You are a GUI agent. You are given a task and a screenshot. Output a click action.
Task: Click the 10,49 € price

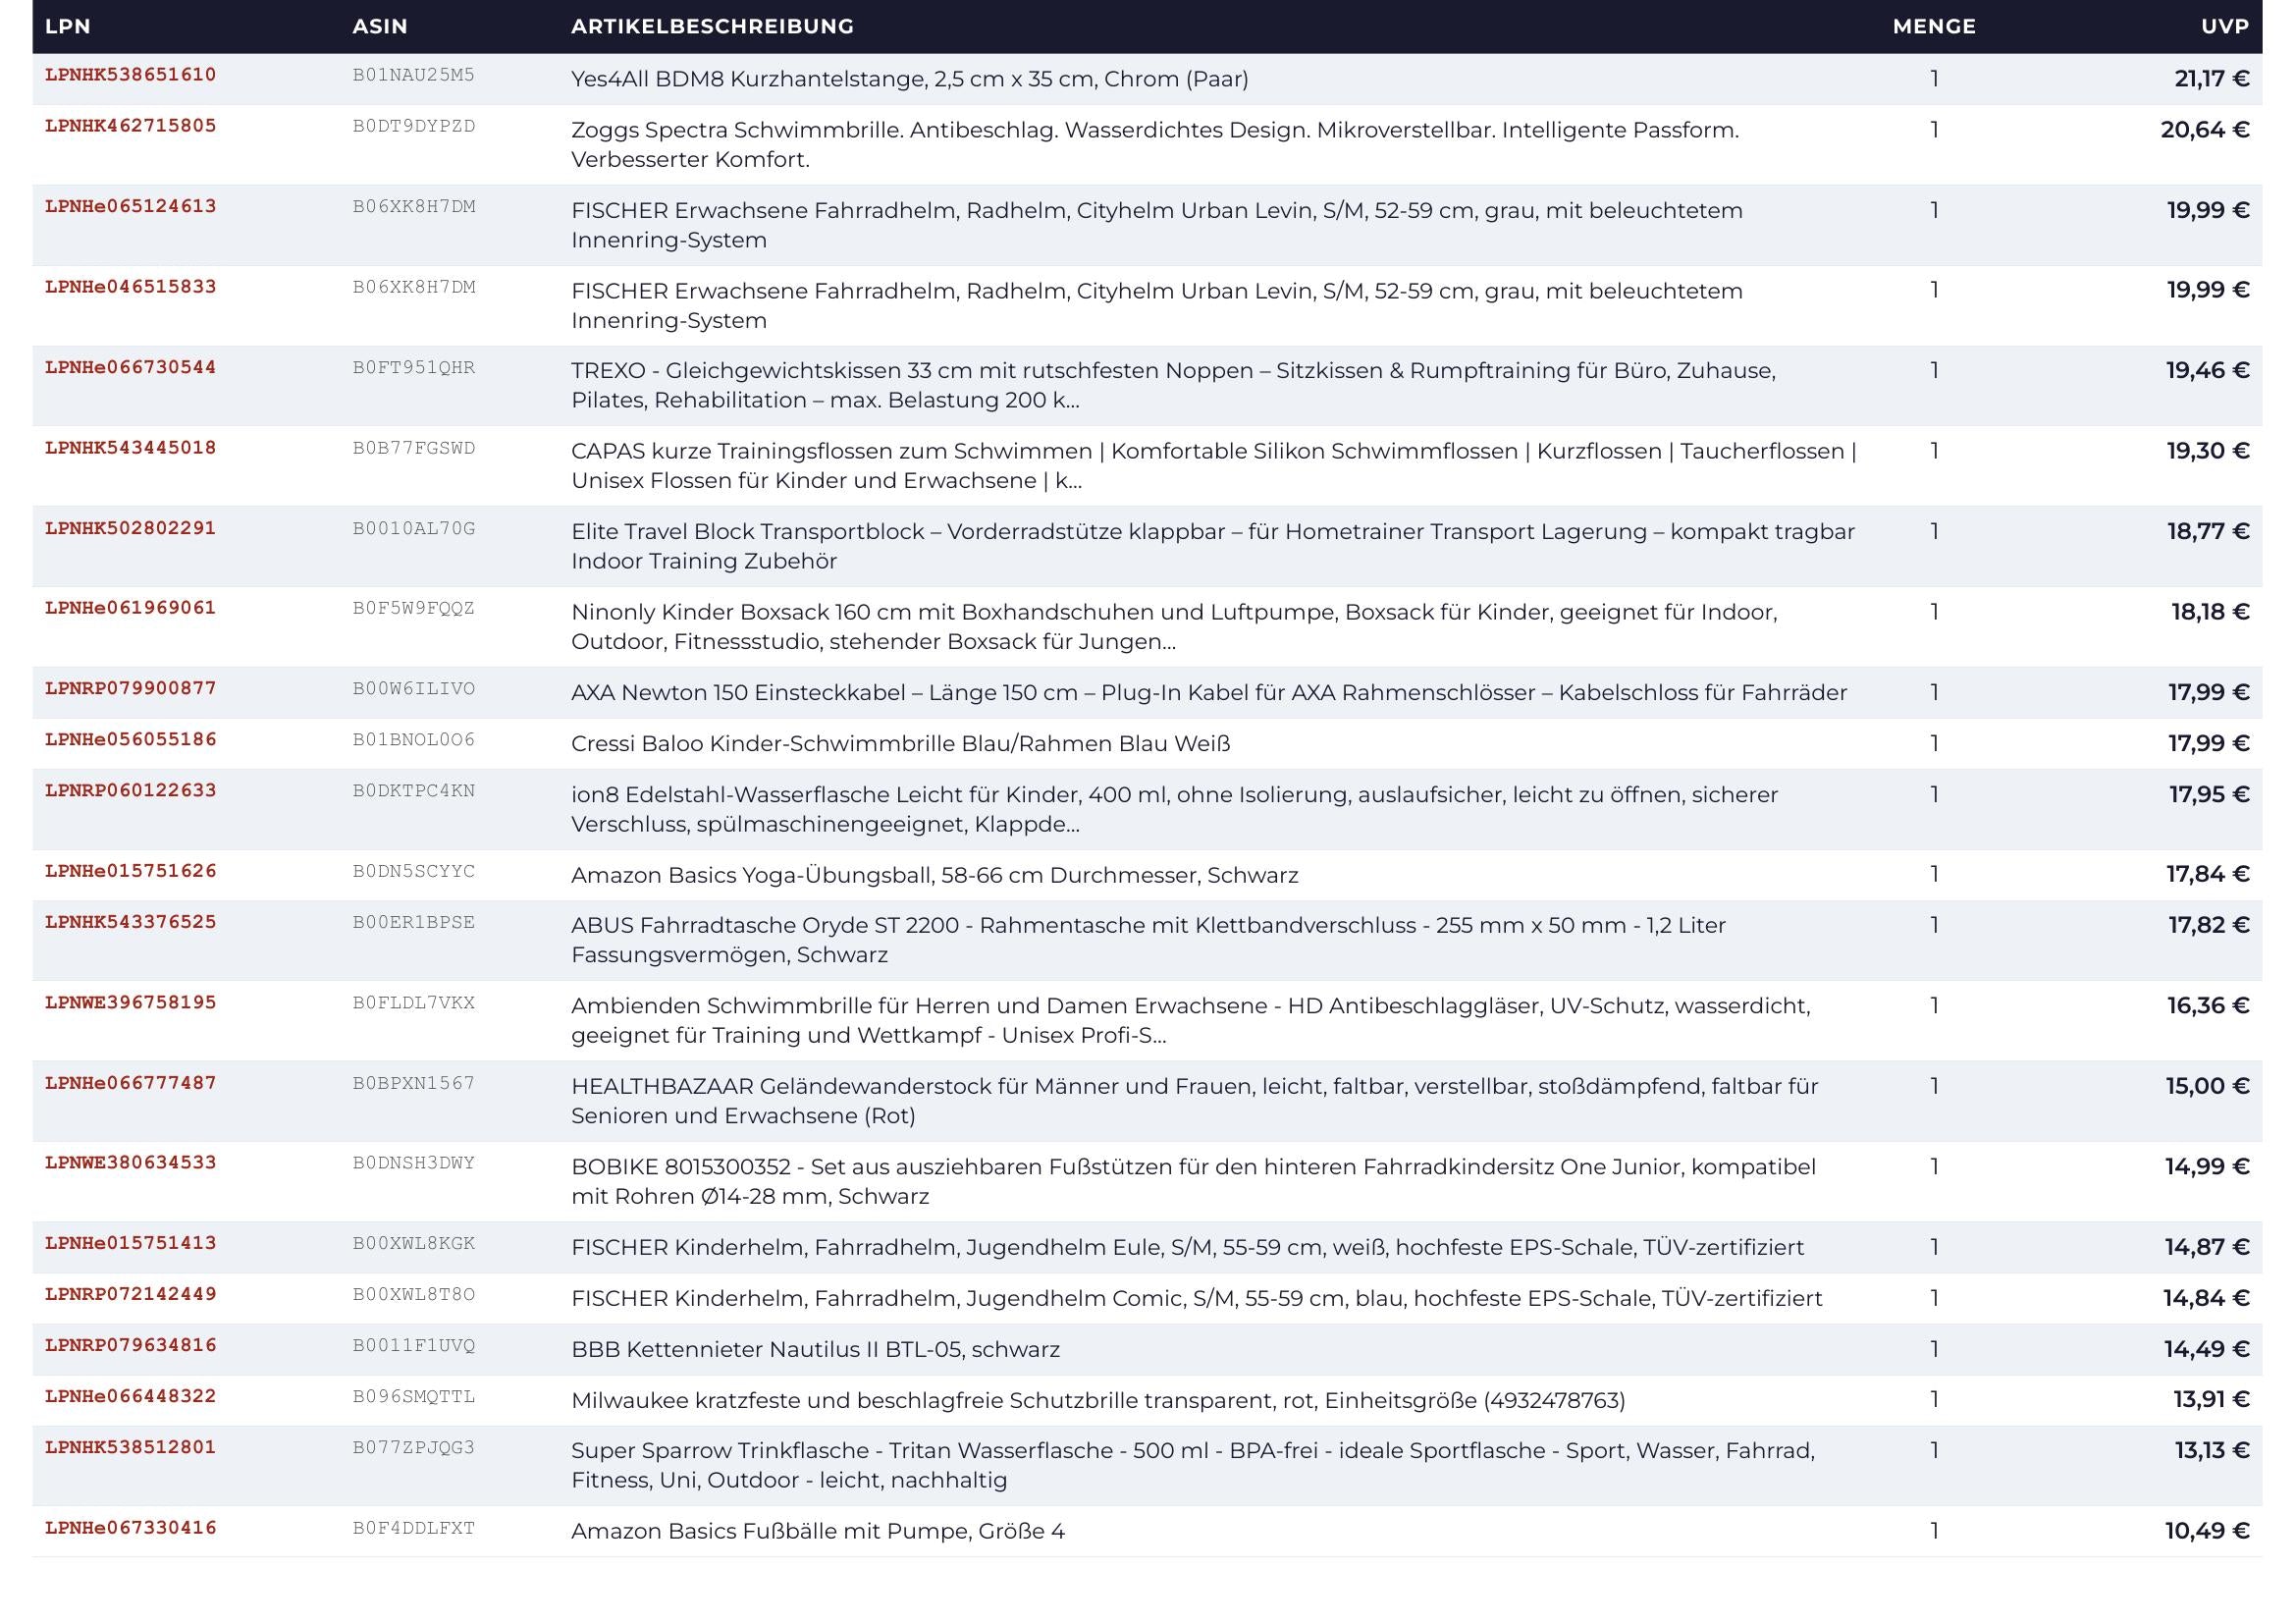pos(2207,1531)
